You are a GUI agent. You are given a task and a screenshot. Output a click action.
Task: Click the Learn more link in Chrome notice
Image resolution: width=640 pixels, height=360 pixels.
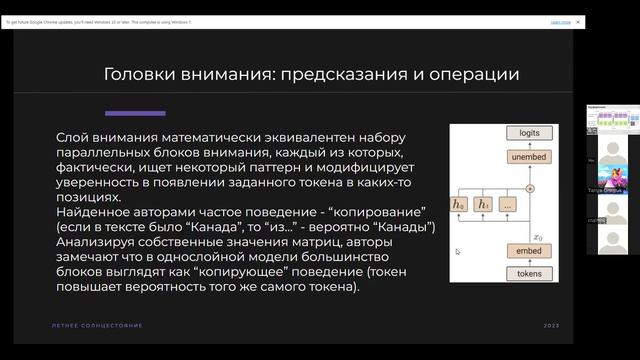(x=560, y=22)
